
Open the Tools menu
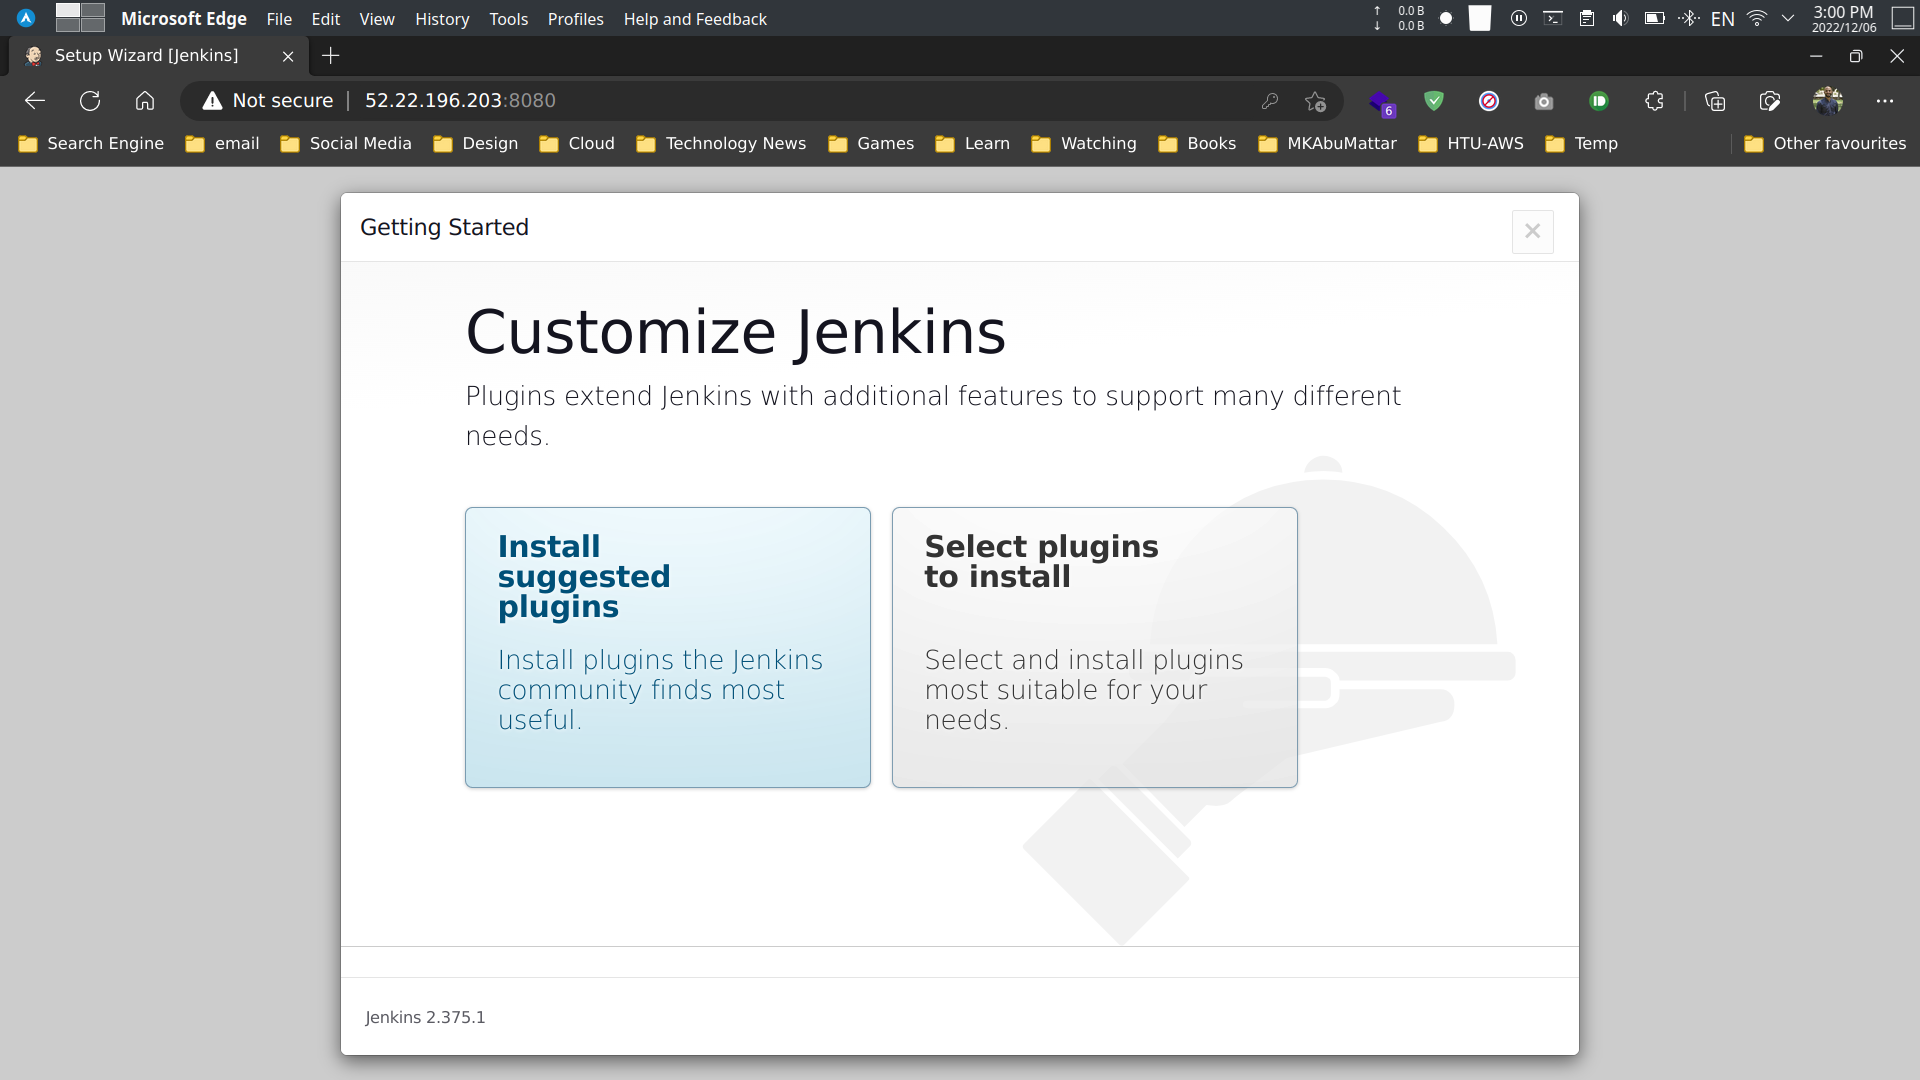click(x=509, y=19)
